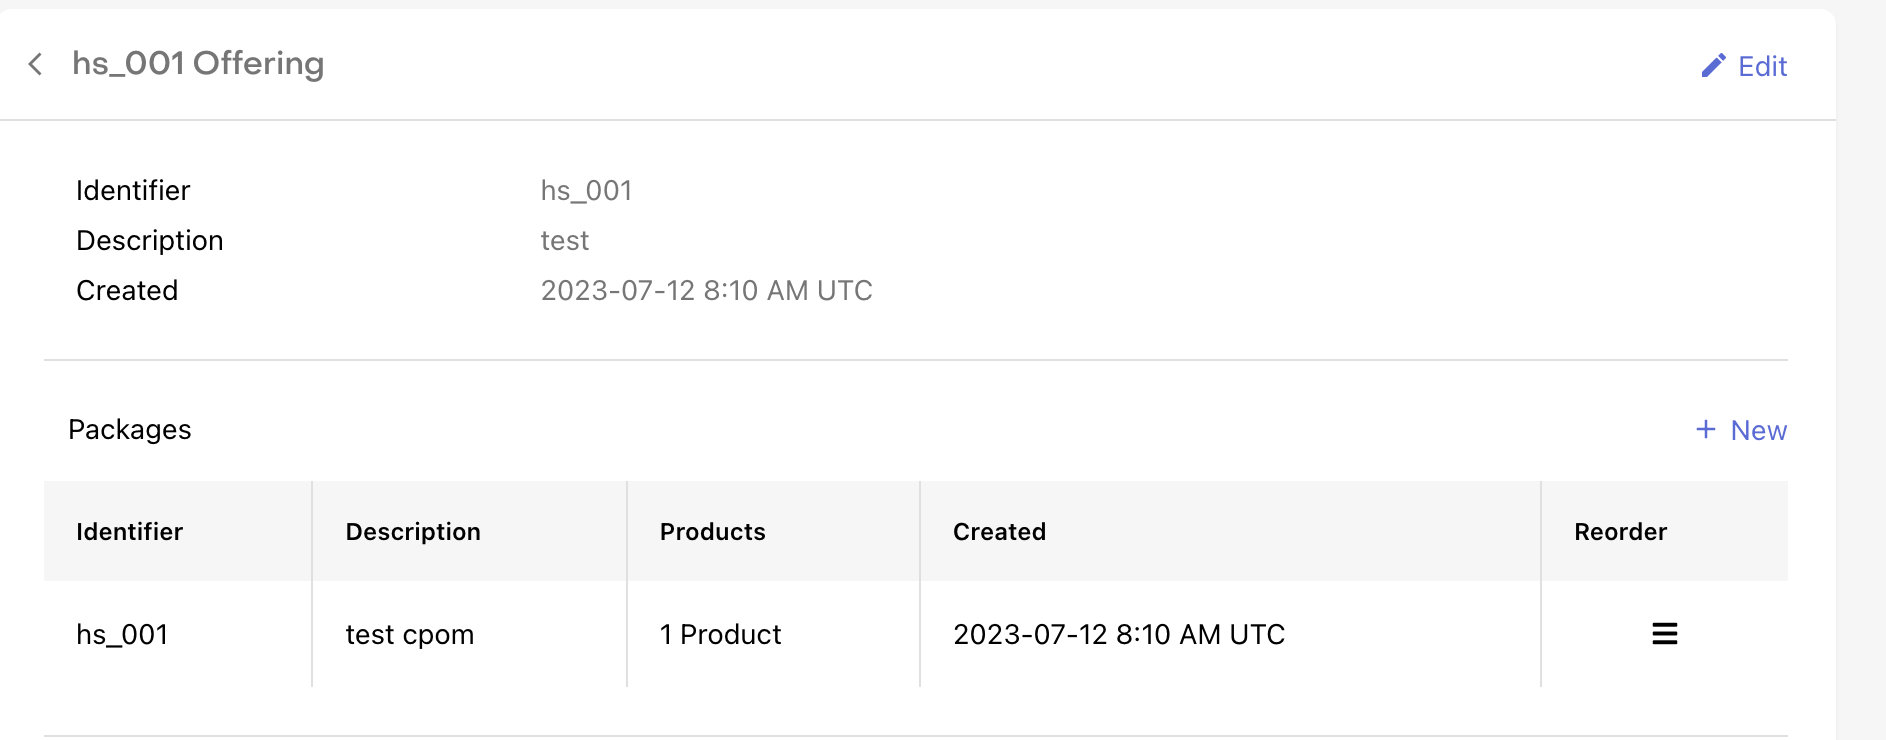The image size is (1886, 740).
Task: Click the back arrow next to hs_001 Offering
Action: coord(37,64)
